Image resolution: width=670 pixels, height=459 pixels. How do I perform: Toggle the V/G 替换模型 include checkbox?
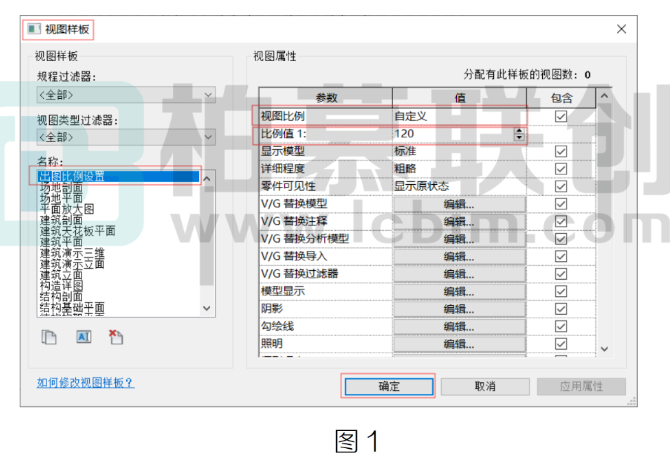point(561,204)
